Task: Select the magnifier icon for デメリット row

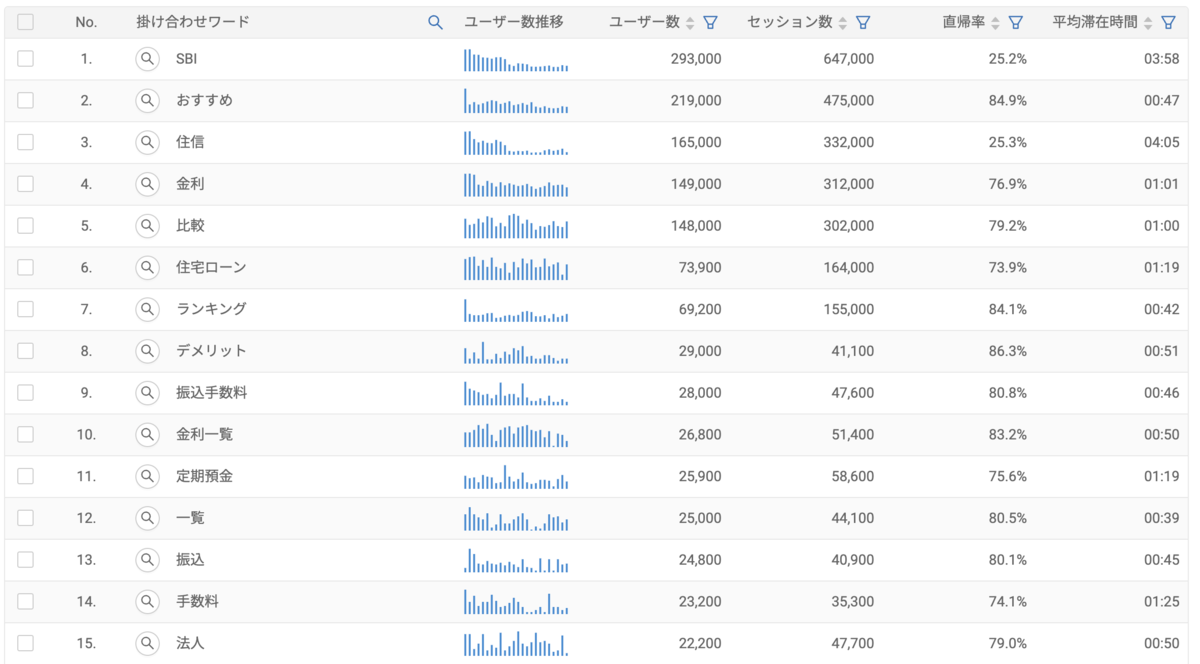Action: [147, 351]
